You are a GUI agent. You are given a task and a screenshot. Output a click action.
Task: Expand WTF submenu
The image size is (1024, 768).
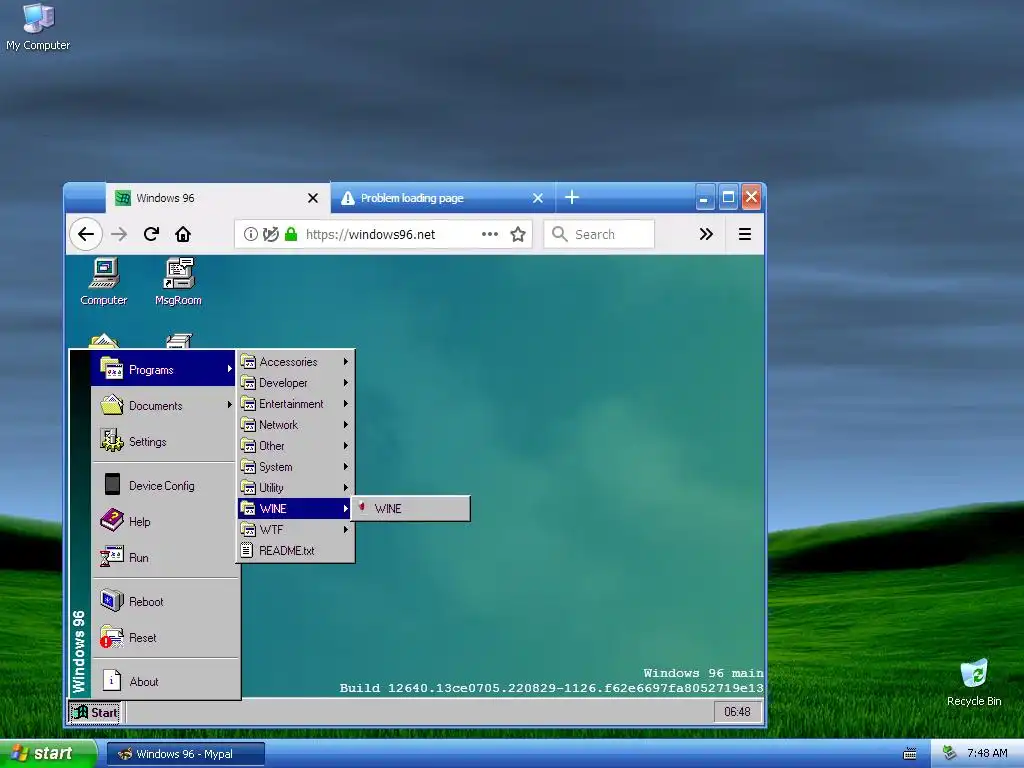click(295, 529)
